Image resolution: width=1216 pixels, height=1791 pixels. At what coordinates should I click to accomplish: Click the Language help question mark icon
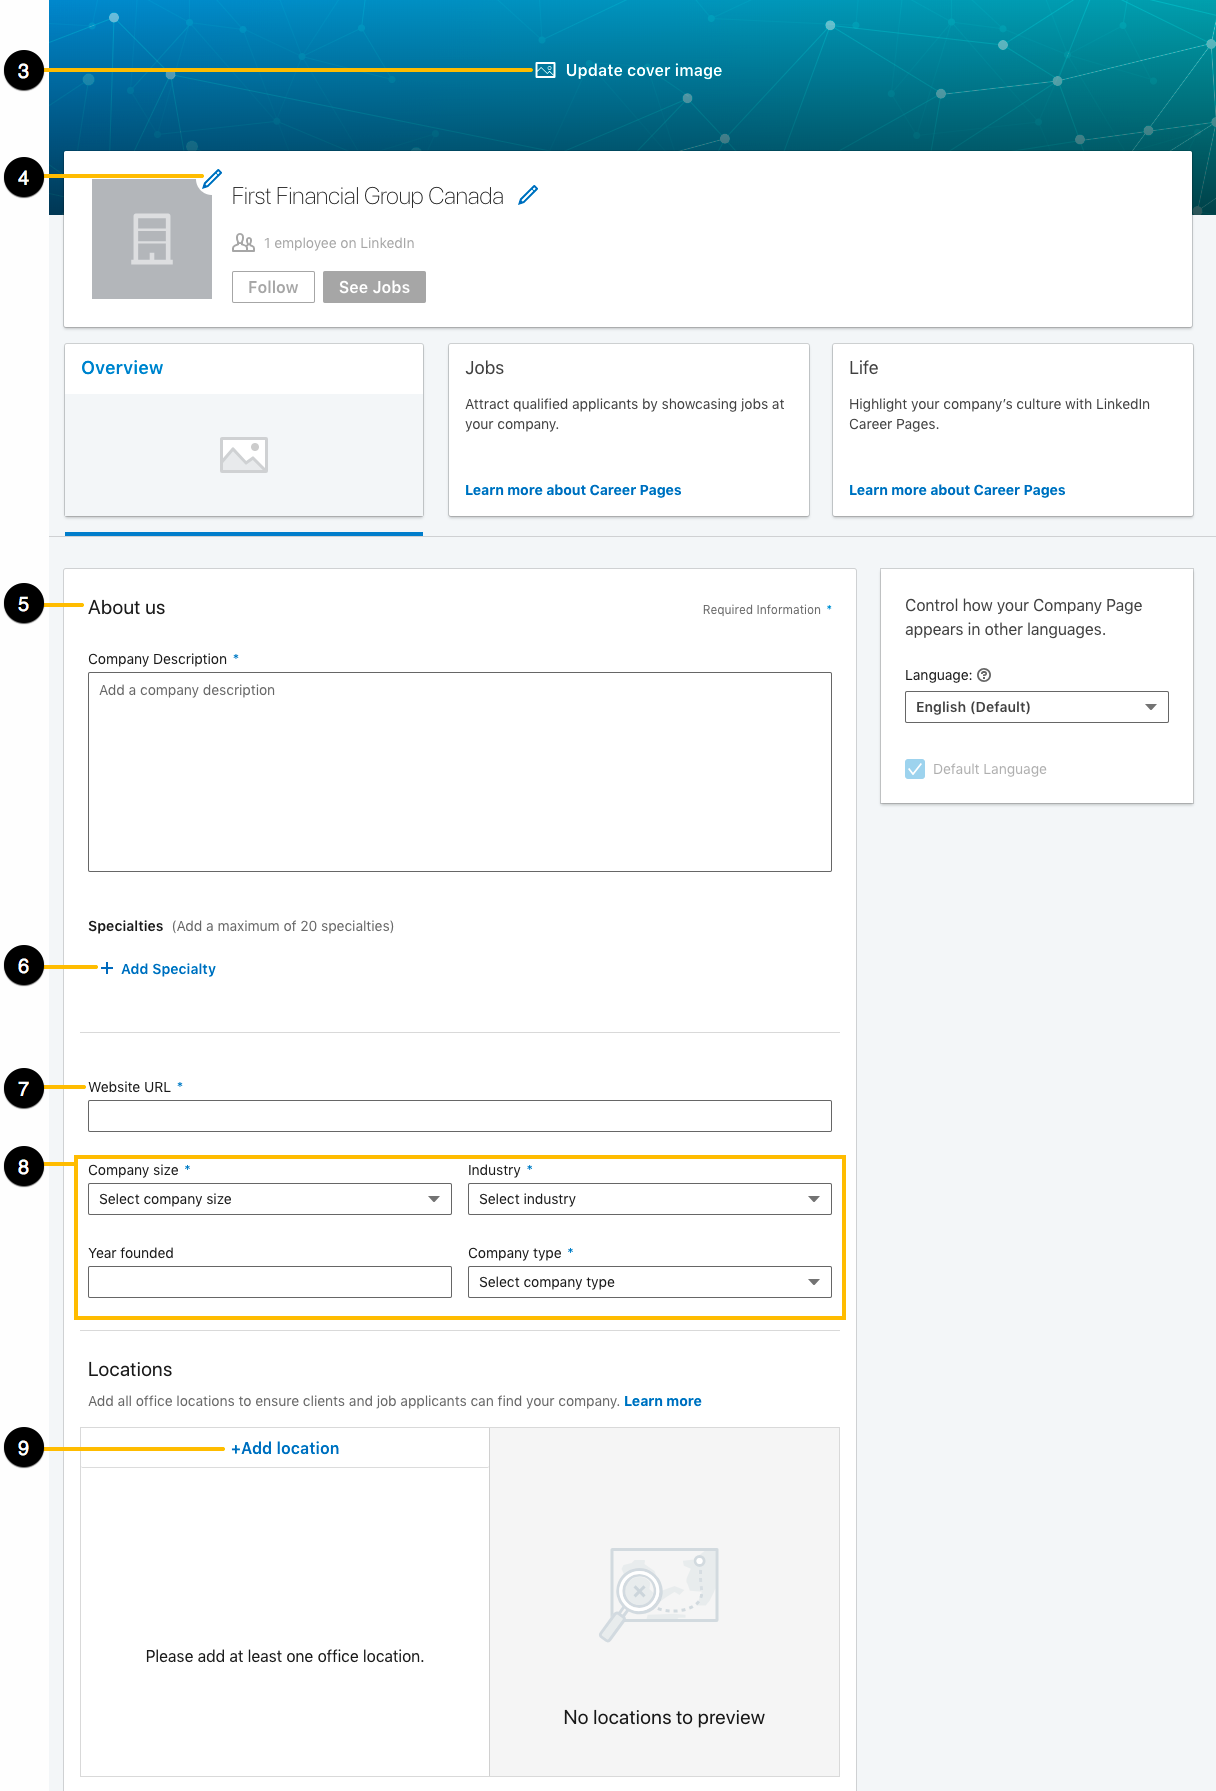tap(984, 675)
